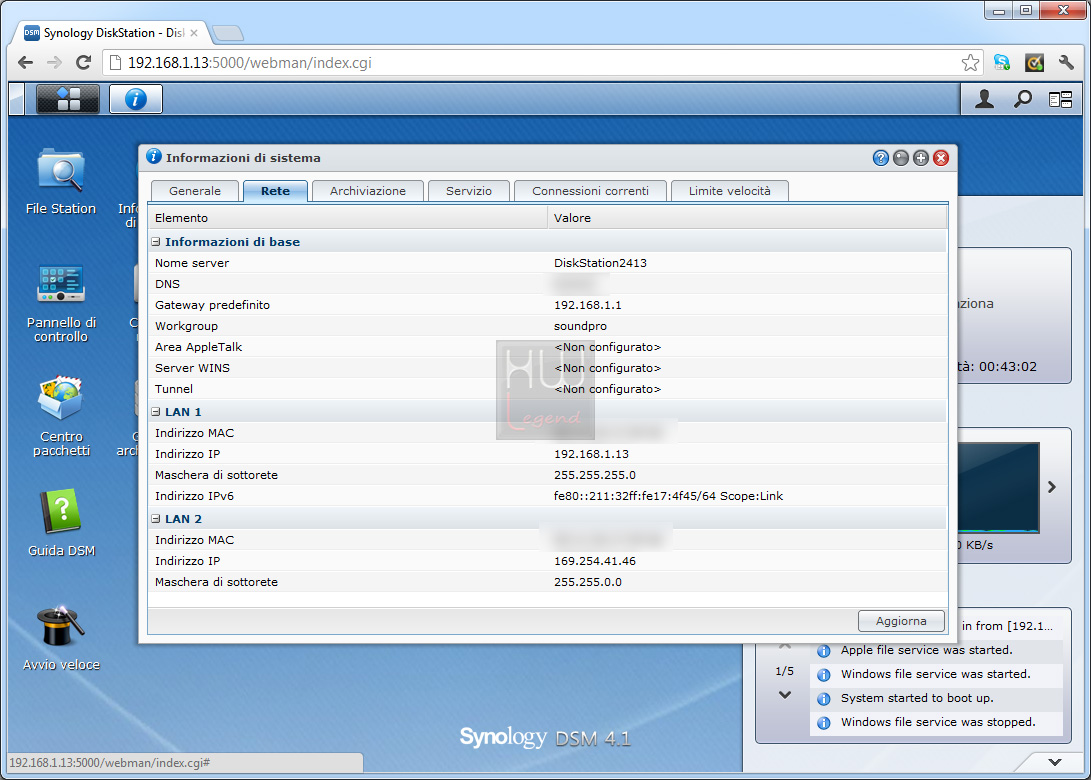The height and width of the screenshot is (780, 1091).
Task: Open help for Informazioni di sistema window
Action: click(x=880, y=158)
